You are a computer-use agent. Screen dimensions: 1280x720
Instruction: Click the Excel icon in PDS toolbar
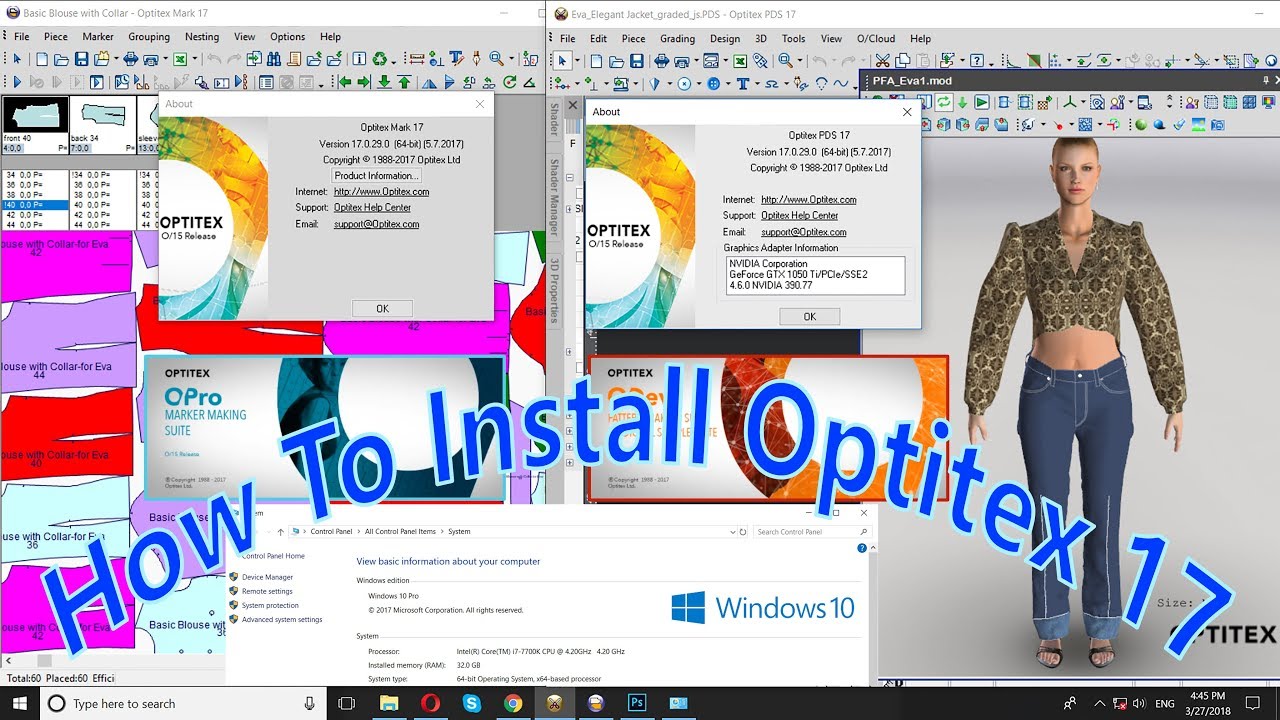coord(740,60)
